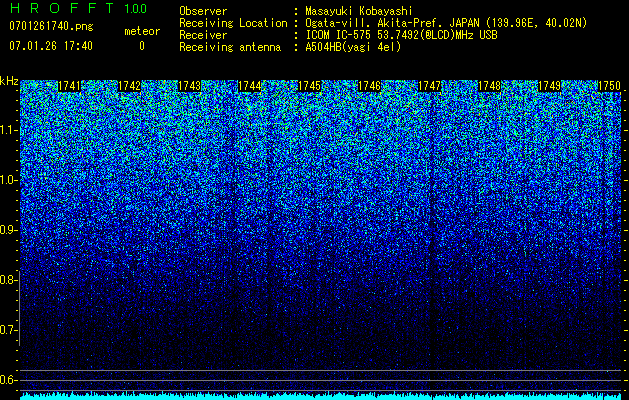Click the A504HB(yagi 4el) antenna text
629x400 pixels.
[353, 47]
